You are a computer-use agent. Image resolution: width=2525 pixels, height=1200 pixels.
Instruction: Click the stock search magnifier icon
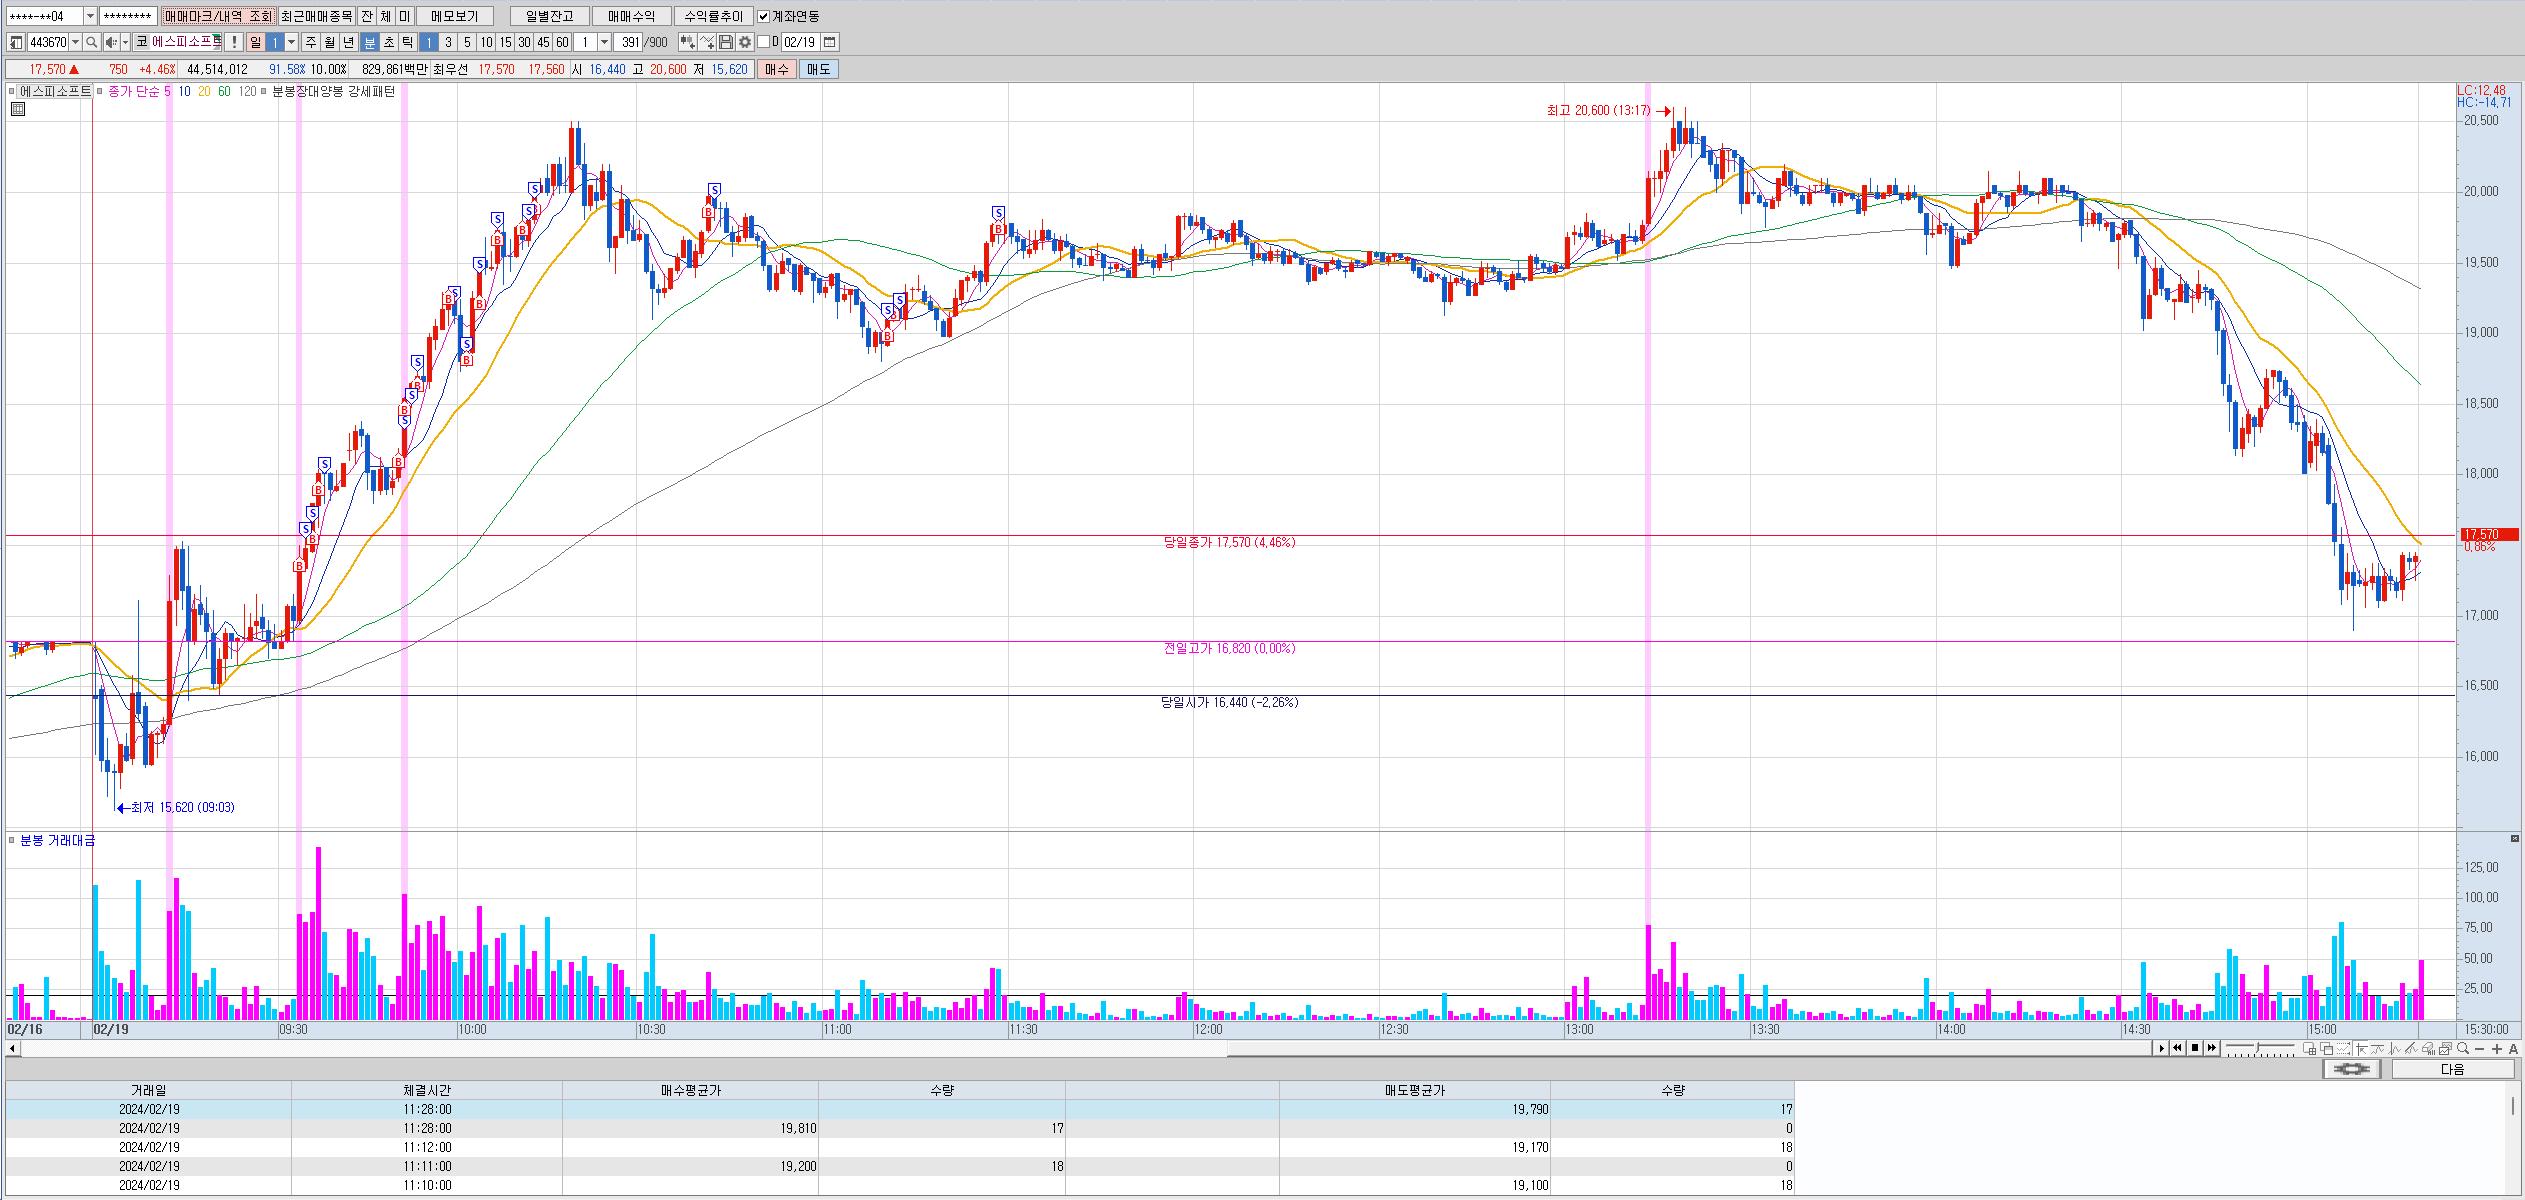point(92,42)
